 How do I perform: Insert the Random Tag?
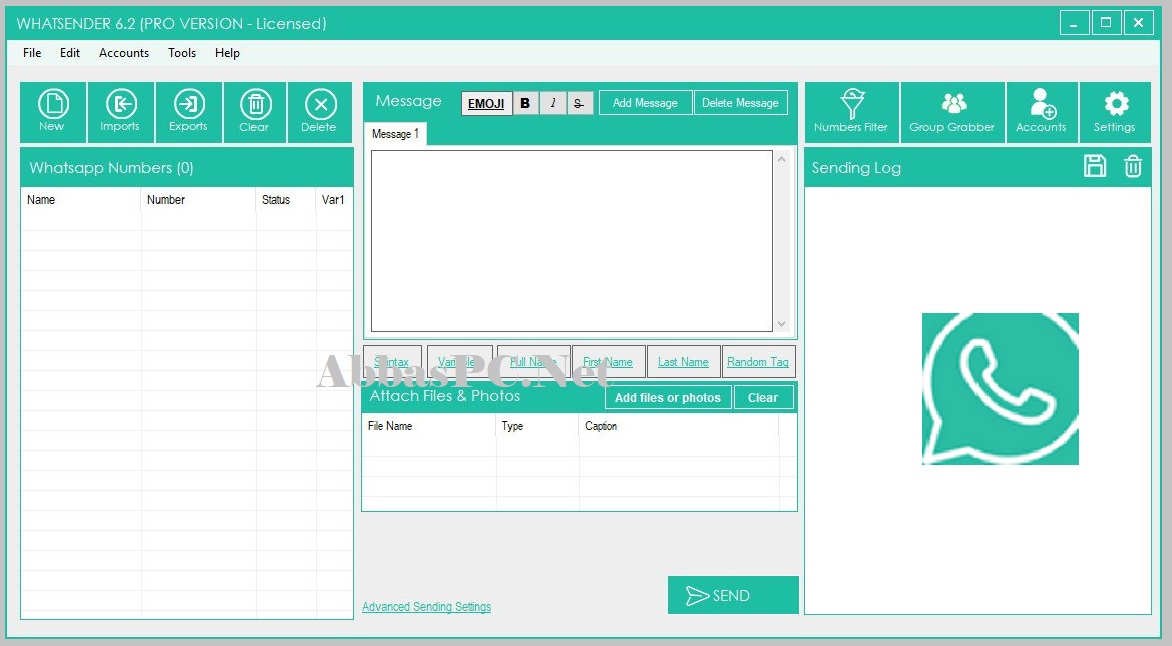click(x=758, y=362)
